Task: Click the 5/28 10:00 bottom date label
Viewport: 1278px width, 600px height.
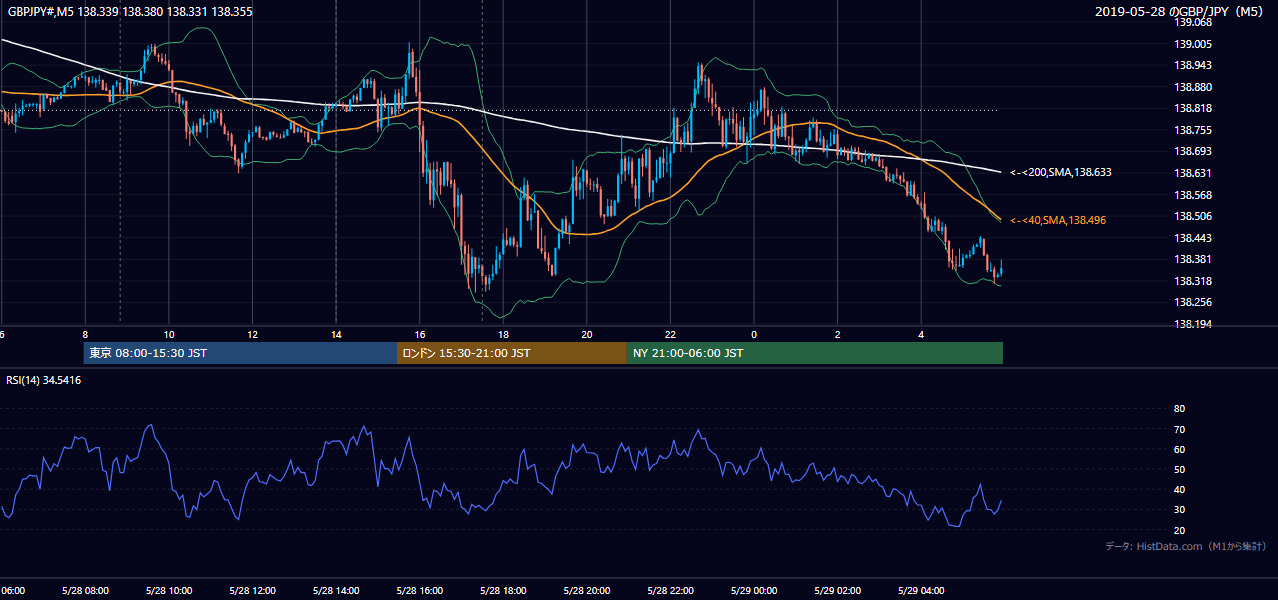Action: [x=169, y=590]
